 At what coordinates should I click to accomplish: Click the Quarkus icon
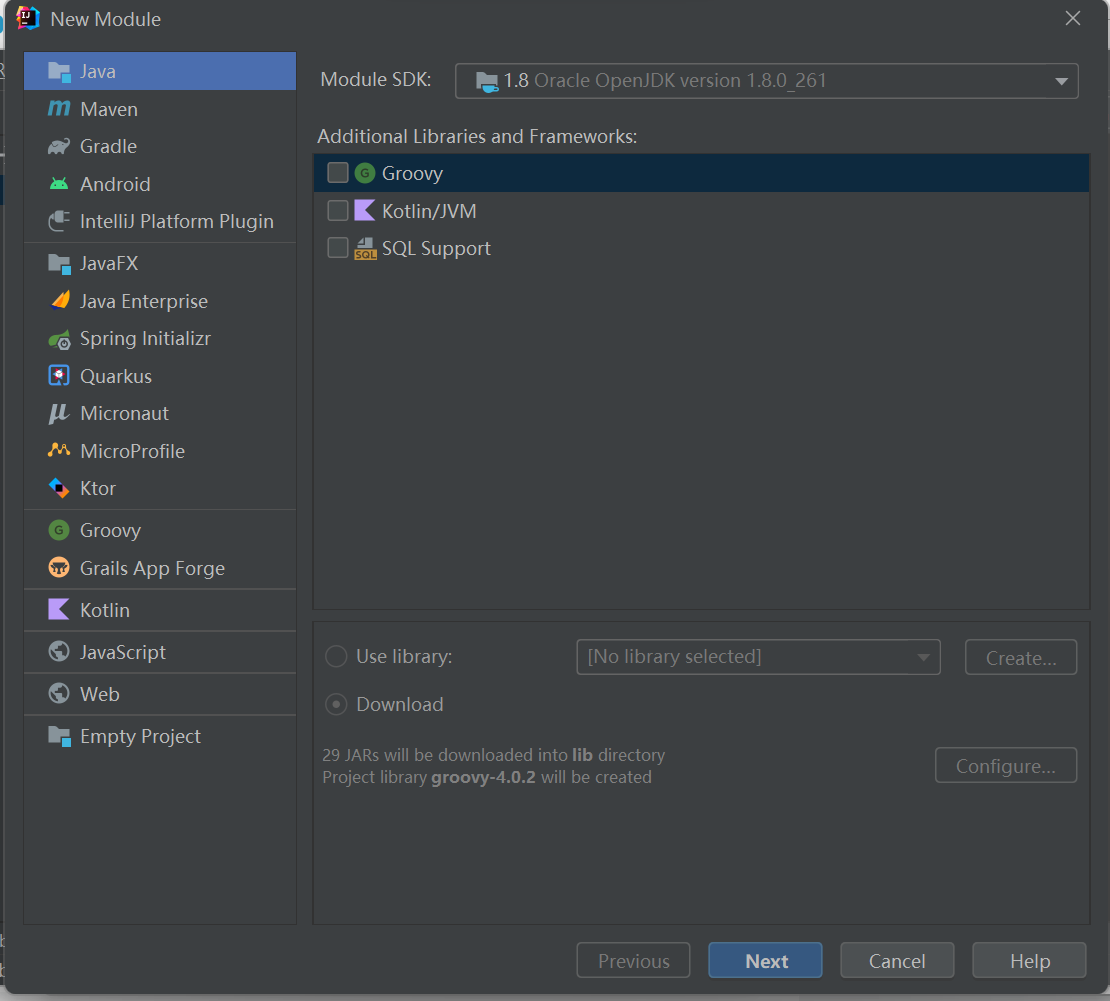click(x=59, y=375)
